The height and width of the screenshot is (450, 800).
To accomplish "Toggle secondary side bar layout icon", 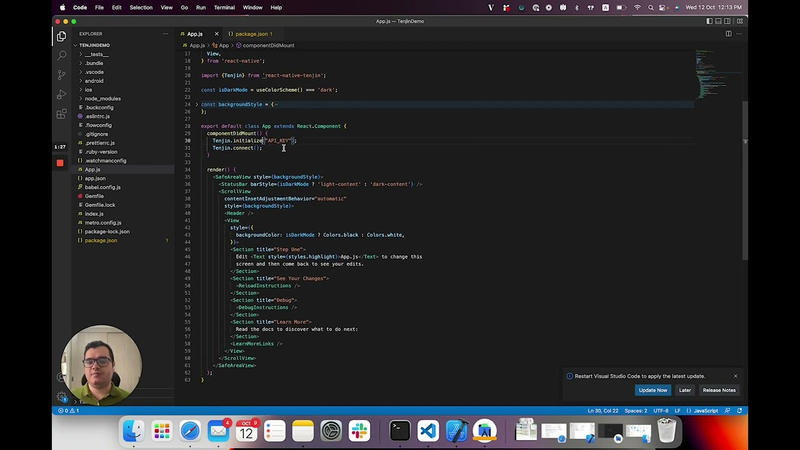I will click(728, 21).
